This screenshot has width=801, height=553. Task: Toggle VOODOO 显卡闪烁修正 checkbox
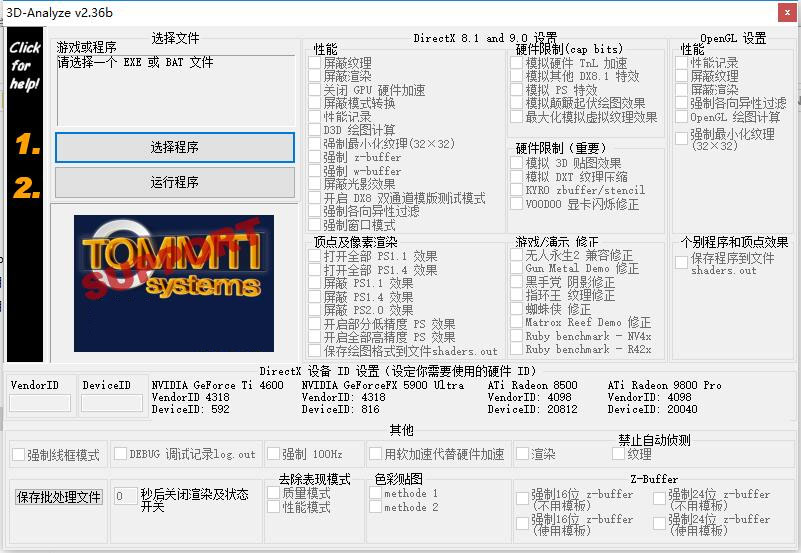point(517,204)
